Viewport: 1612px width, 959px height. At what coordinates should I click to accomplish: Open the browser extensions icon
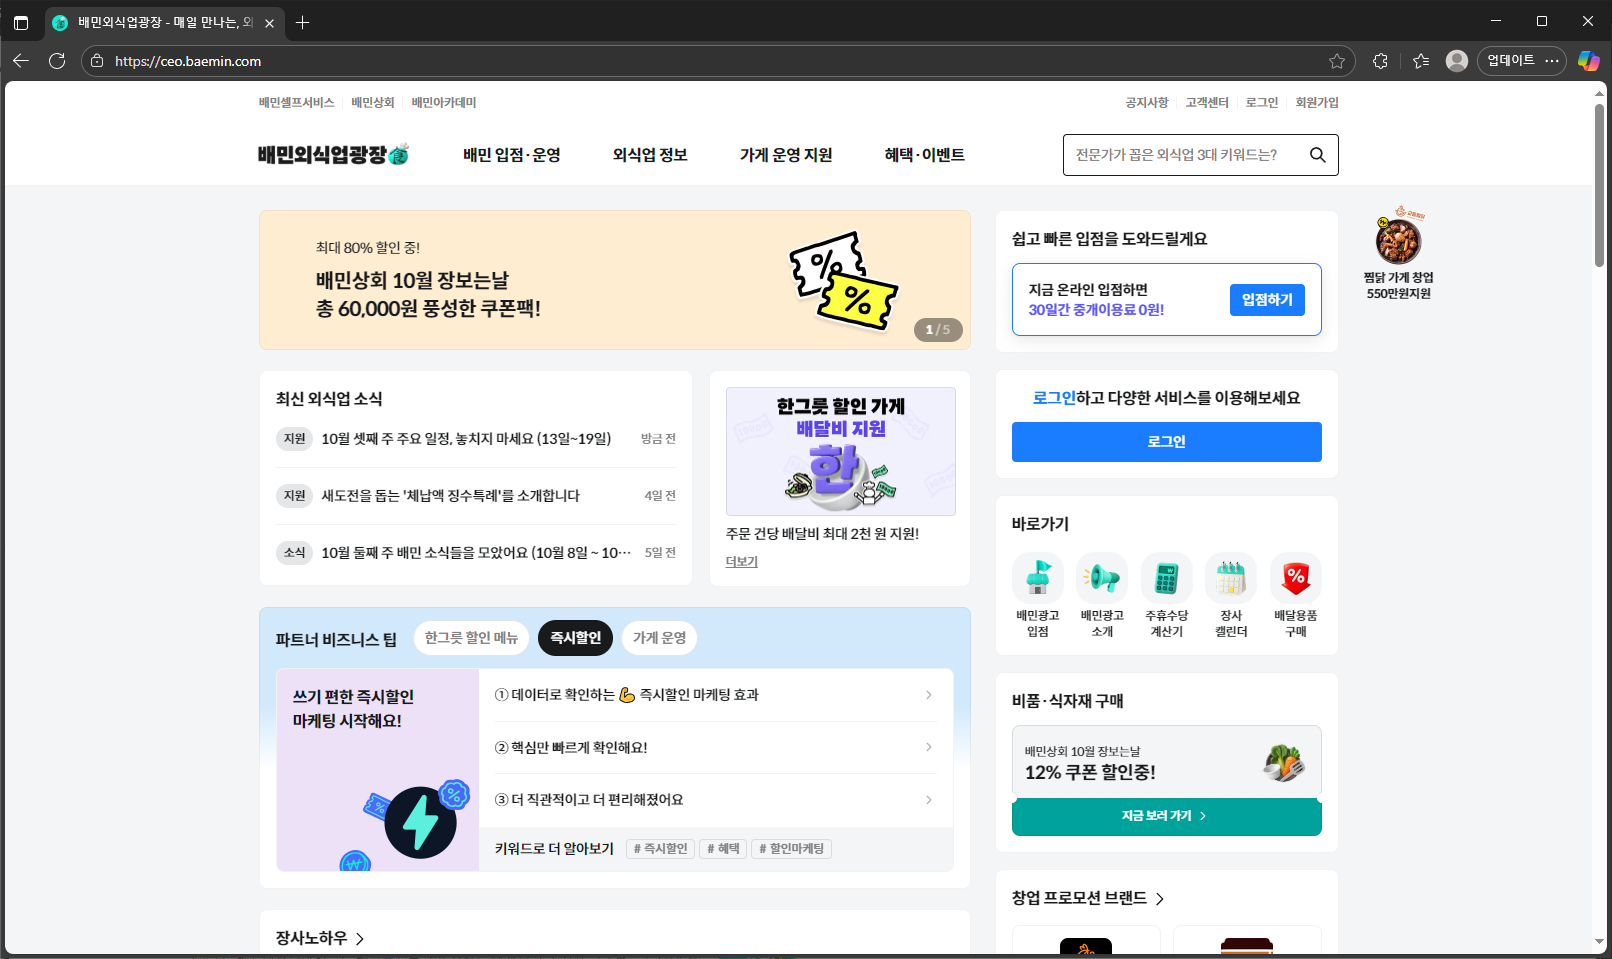click(x=1380, y=61)
